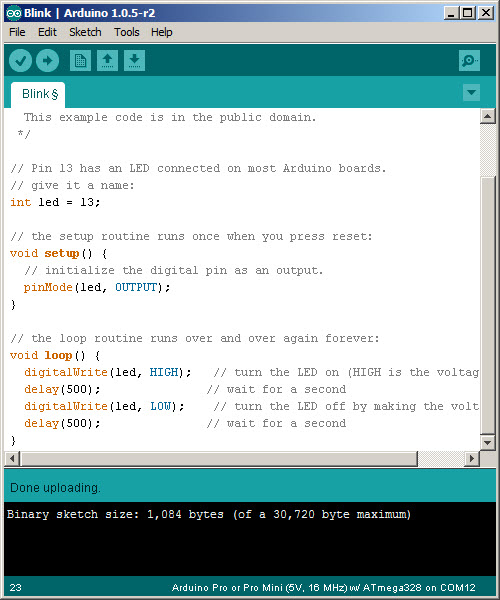Open the Sketch menu
Viewport: 500px width, 600px height.
pos(85,32)
